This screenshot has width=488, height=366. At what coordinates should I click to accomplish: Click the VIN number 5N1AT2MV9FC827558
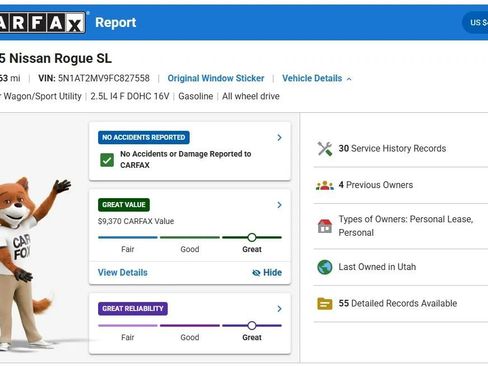click(x=104, y=78)
